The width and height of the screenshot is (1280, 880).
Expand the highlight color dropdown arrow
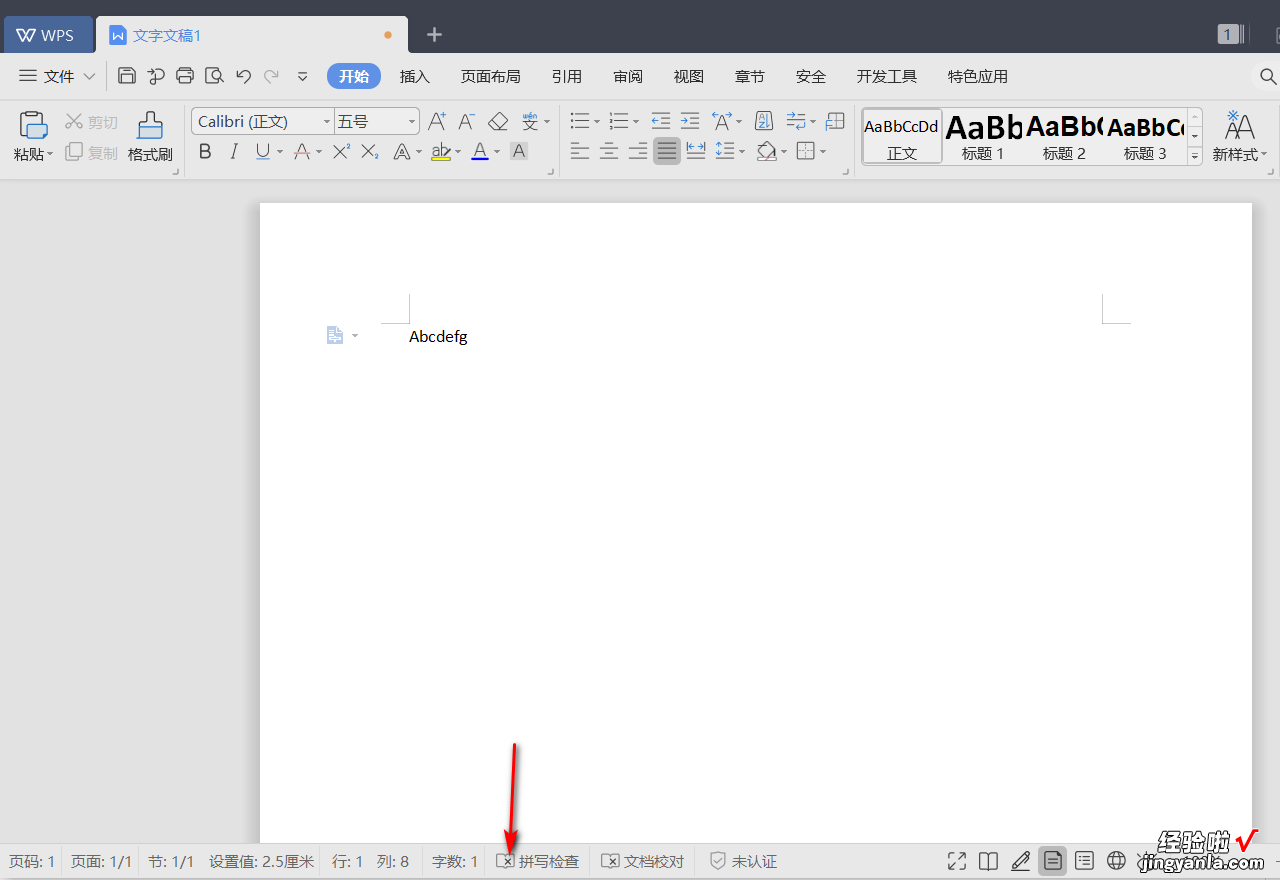click(458, 152)
